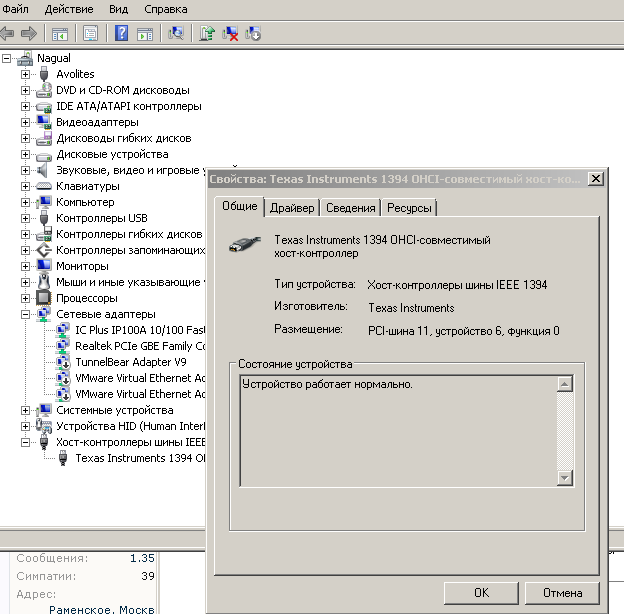Screen dimensions: 624x614
Task: Click the device status text box
Action: (x=398, y=431)
